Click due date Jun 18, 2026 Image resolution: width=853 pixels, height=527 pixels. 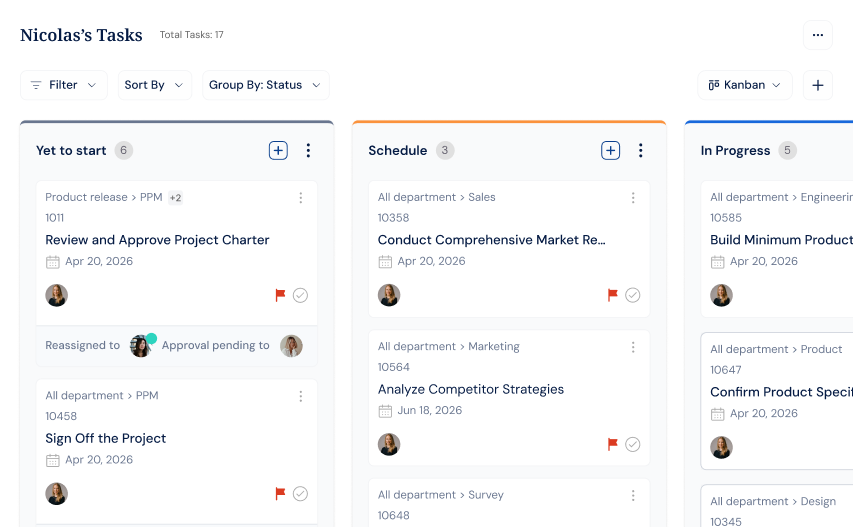430,411
